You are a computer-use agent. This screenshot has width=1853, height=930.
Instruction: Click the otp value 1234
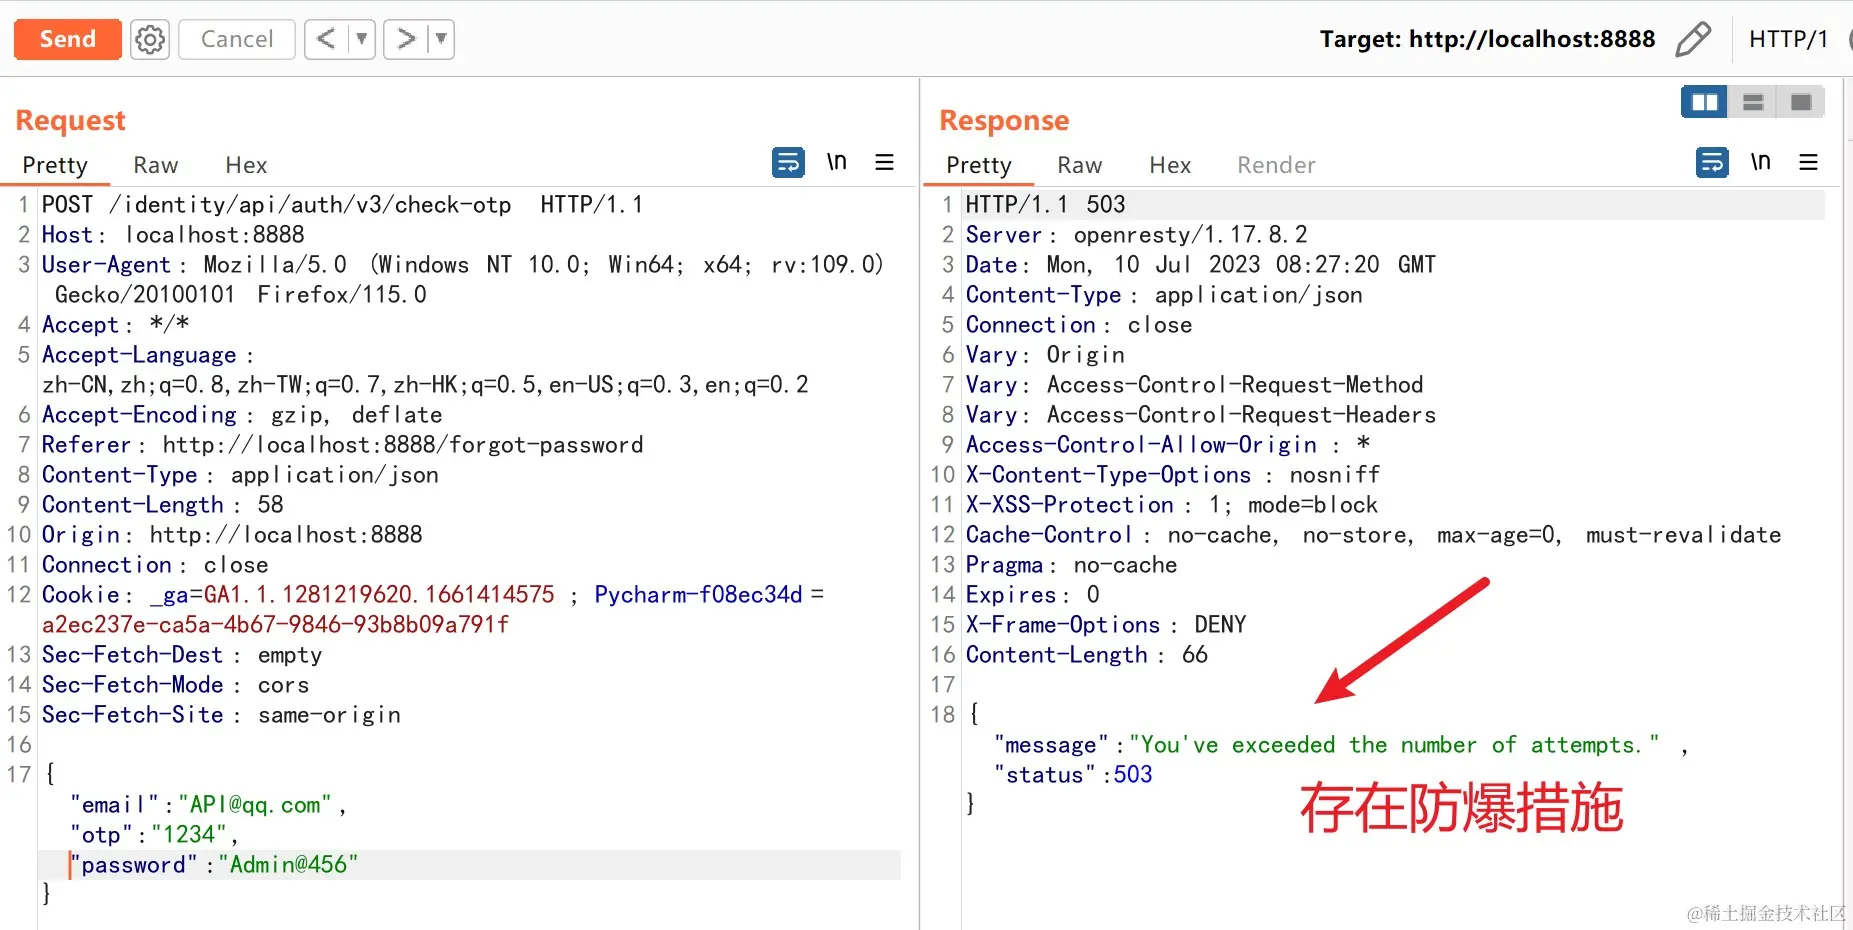[x=189, y=835]
